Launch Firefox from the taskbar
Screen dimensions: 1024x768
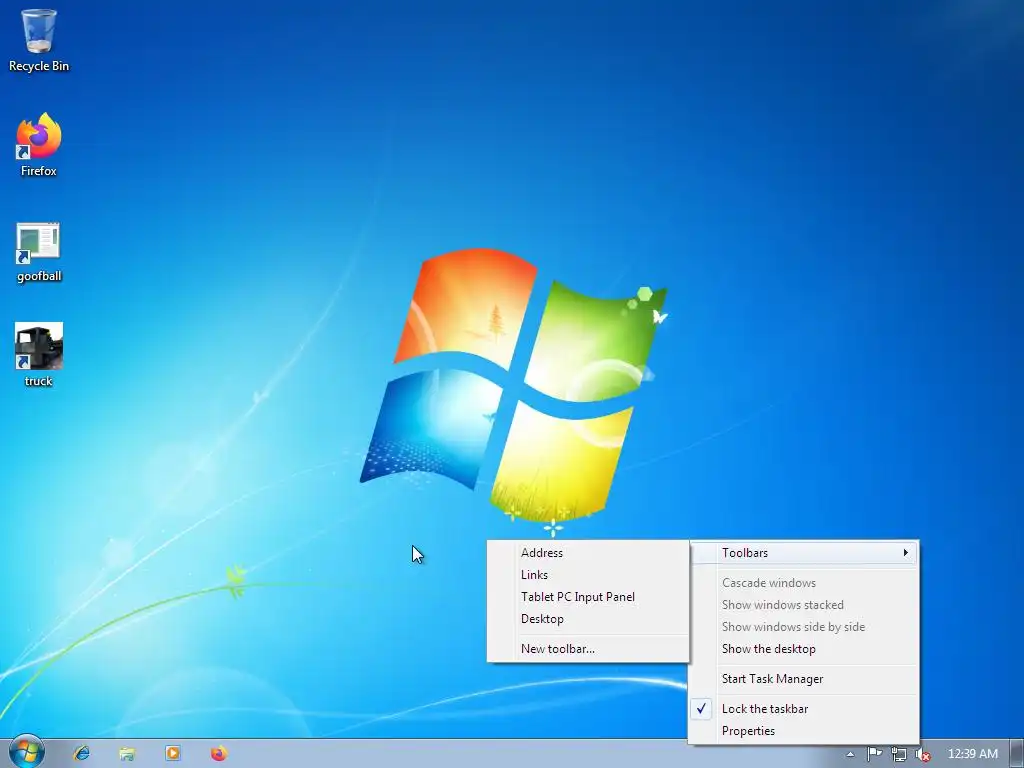pos(219,754)
